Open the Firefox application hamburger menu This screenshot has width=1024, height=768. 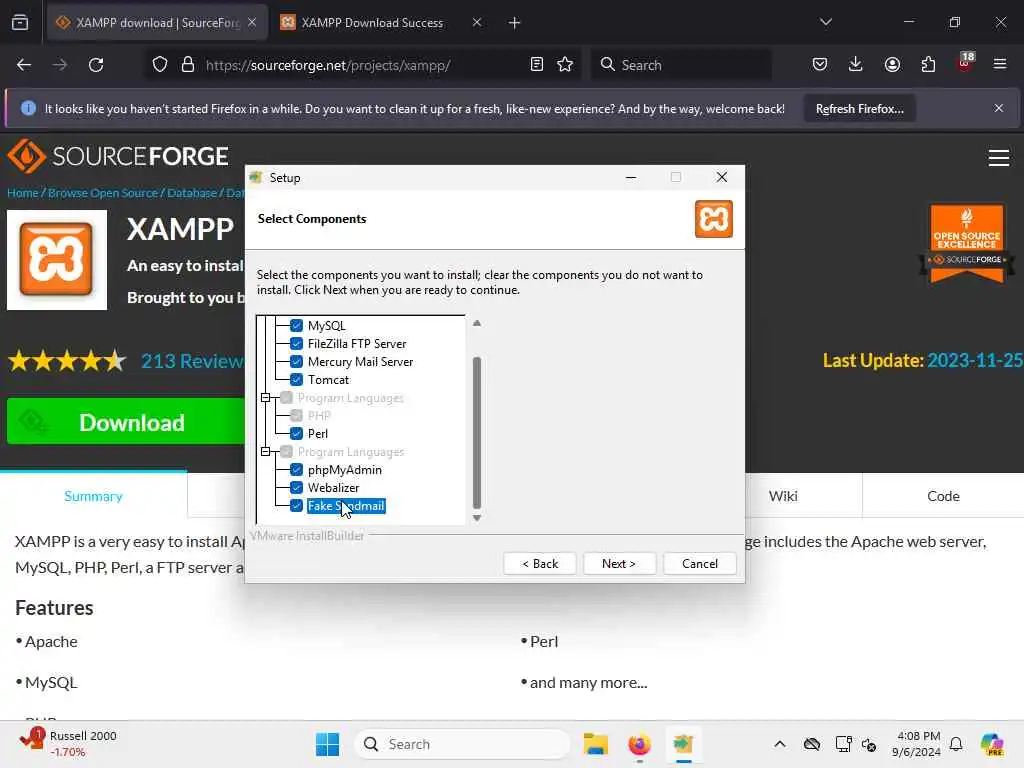[x=1000, y=65]
